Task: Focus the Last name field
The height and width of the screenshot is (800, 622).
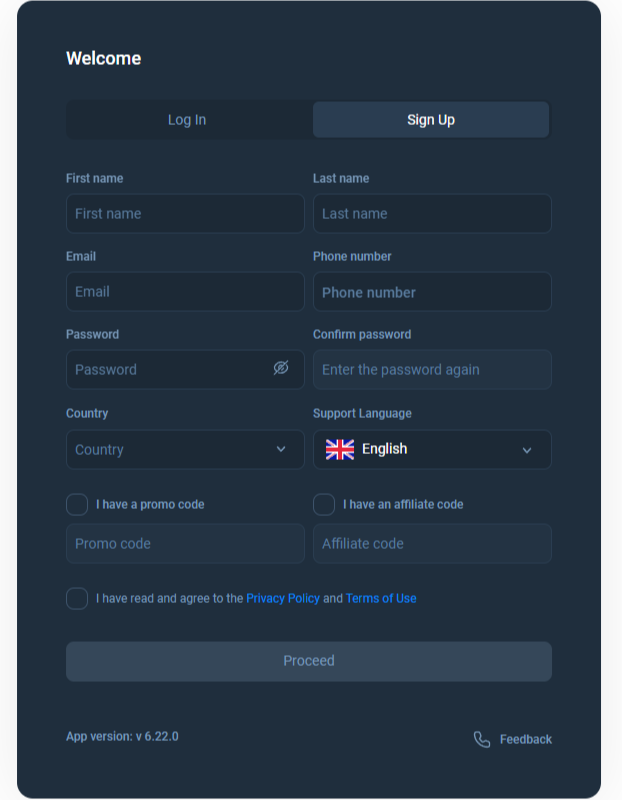Action: [432, 213]
